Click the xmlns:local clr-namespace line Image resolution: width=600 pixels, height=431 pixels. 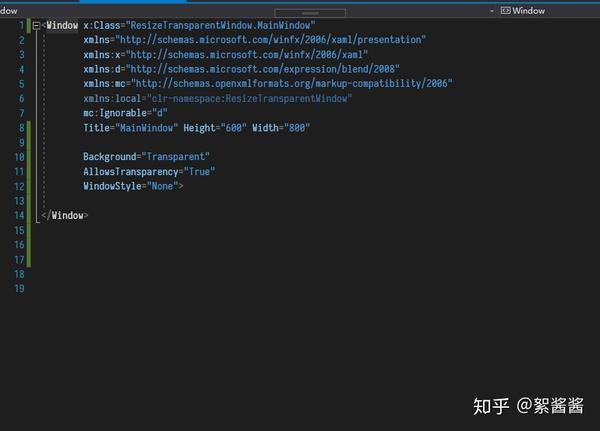tap(217, 98)
